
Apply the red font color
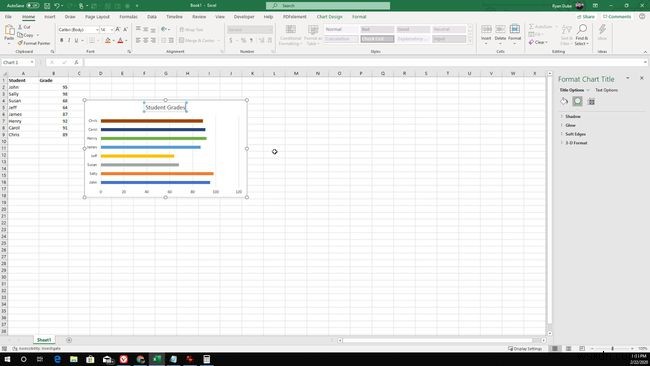tap(120, 40)
